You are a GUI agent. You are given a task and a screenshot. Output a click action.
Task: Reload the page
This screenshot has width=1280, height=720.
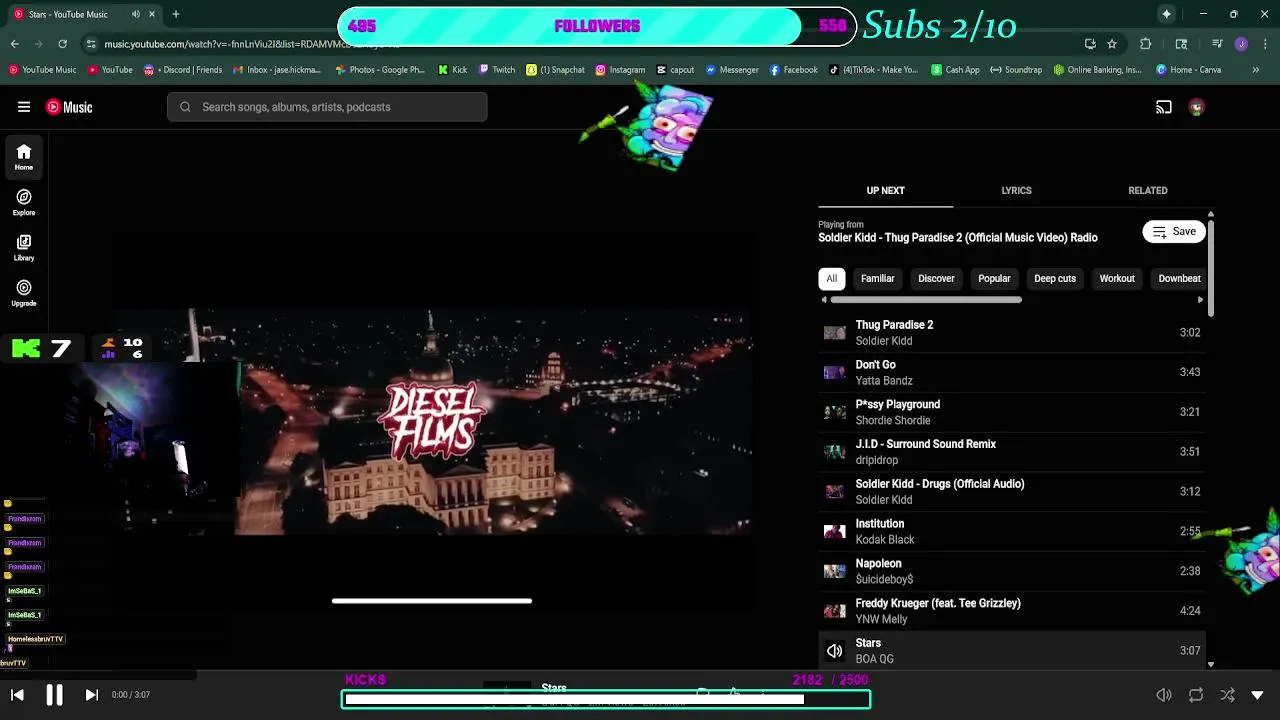click(x=62, y=44)
